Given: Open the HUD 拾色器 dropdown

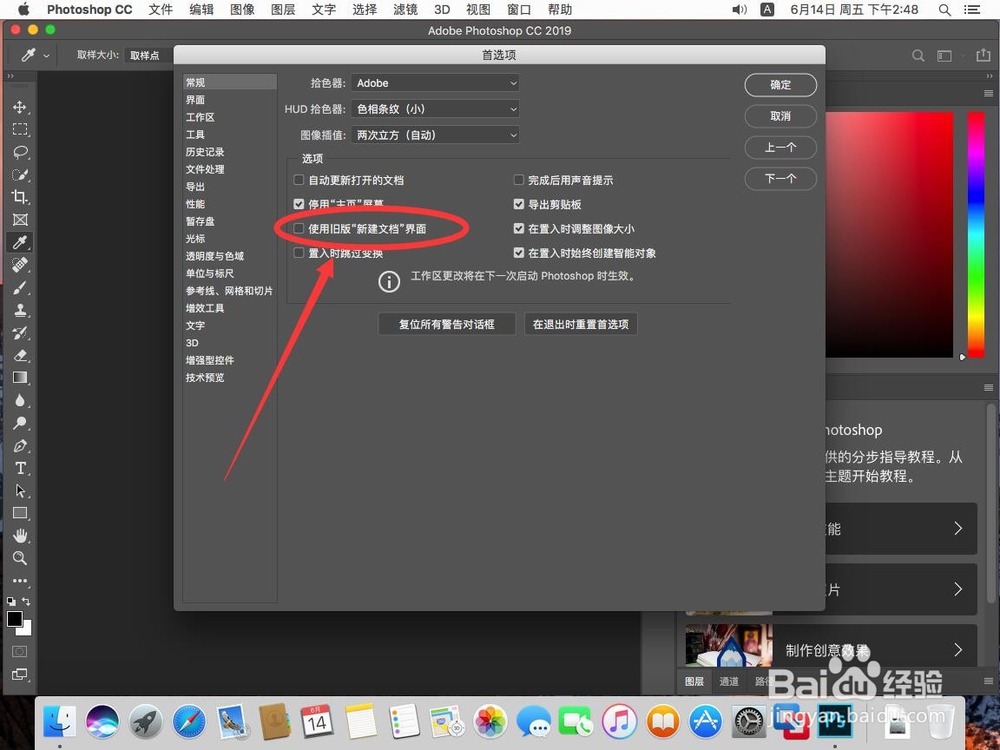Looking at the screenshot, I should point(435,109).
